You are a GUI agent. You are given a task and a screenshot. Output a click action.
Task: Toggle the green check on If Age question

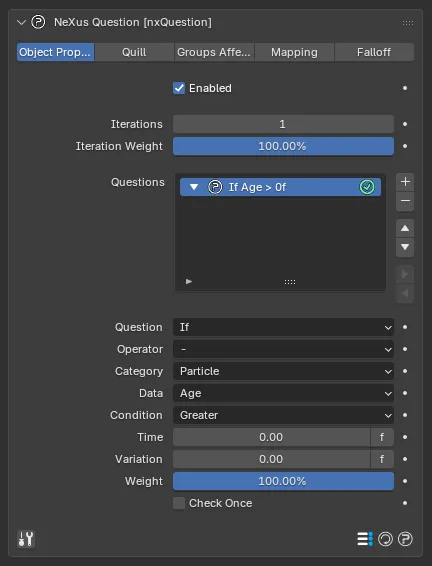367,187
